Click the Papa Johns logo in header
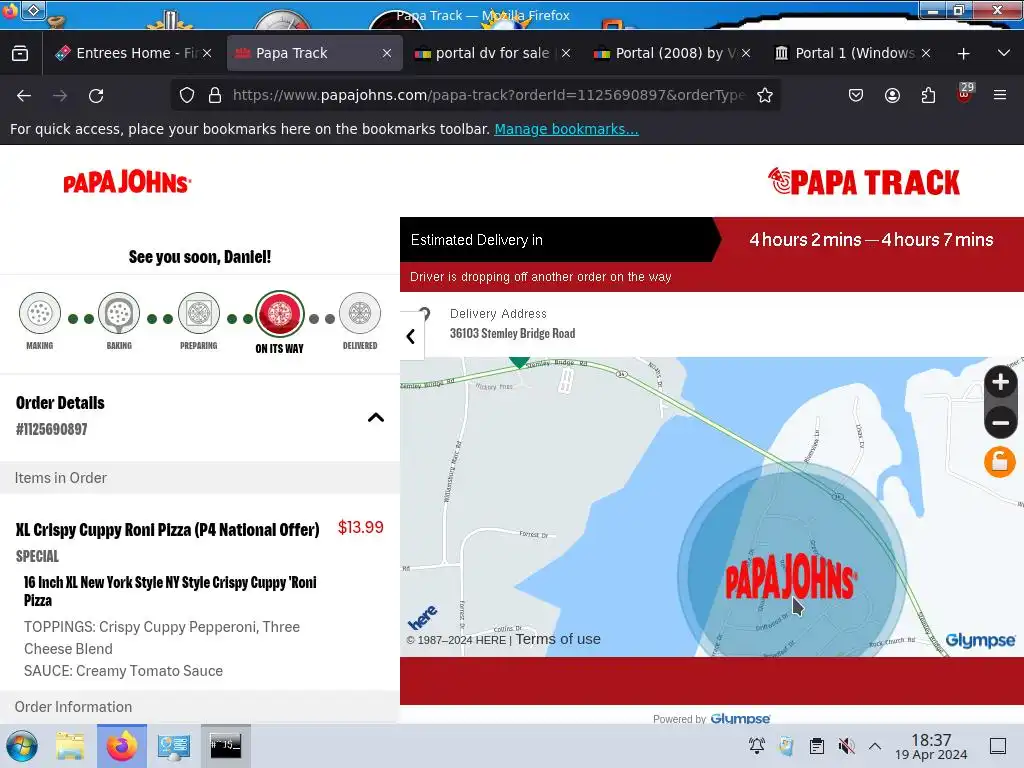 pyautogui.click(x=127, y=182)
